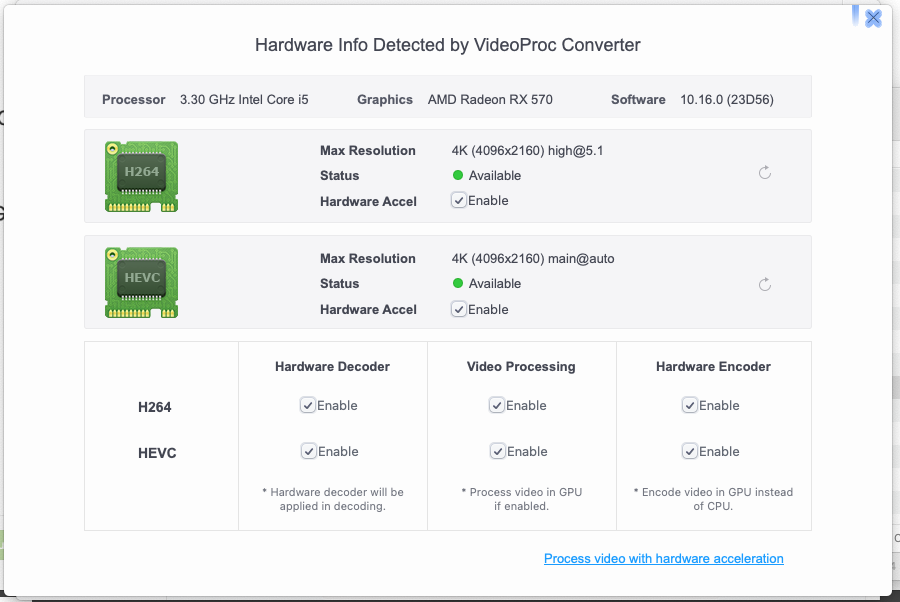900x602 pixels.
Task: Click the 'Hardware Encoder' column header
Action: click(713, 366)
